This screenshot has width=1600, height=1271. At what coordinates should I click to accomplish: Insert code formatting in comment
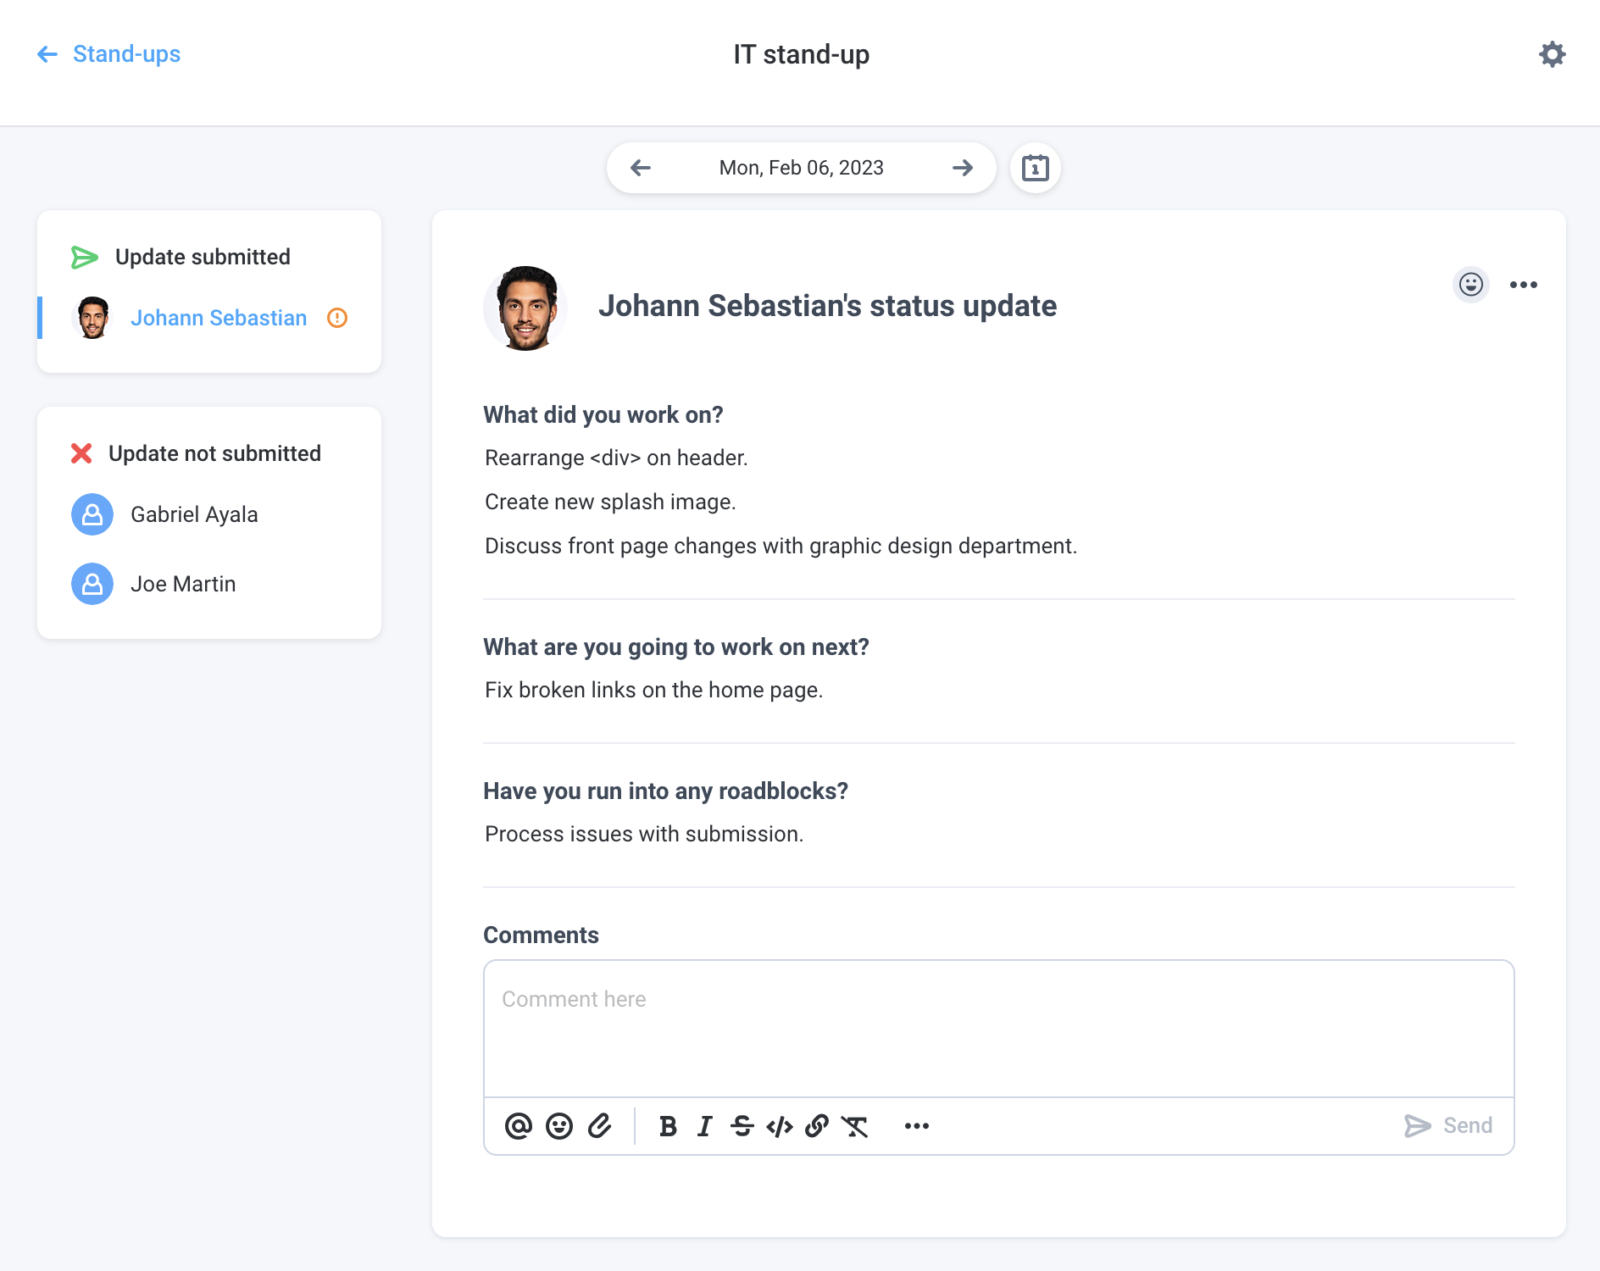pos(779,1127)
